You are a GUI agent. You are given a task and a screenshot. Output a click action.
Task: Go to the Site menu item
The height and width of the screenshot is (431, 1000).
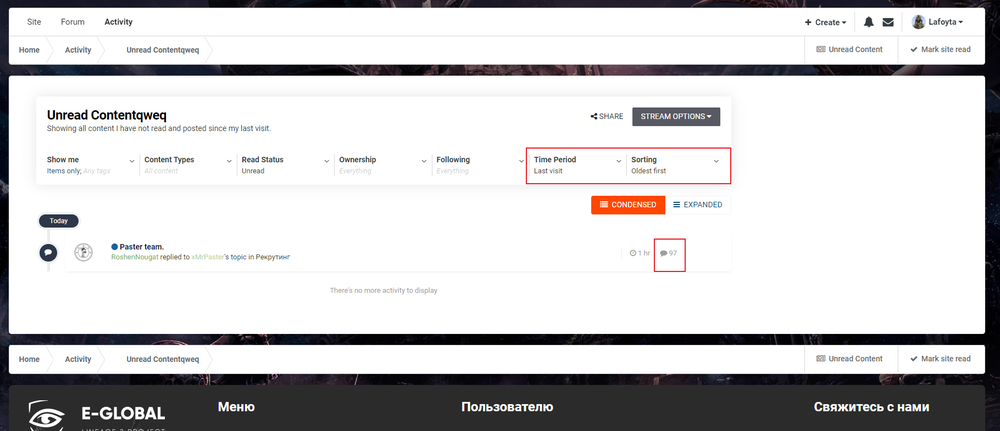34,22
